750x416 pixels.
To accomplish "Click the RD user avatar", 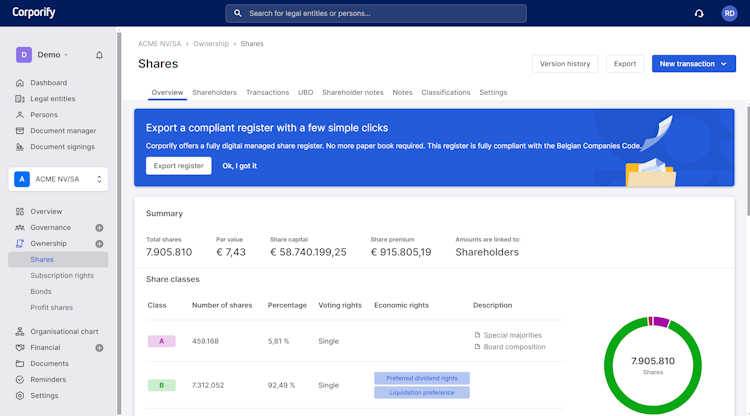I will (729, 13).
